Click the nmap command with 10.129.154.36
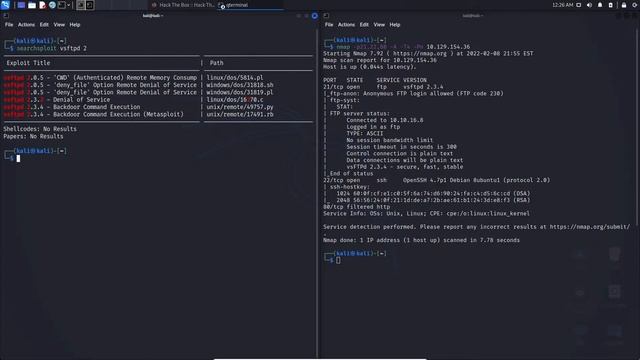 point(403,47)
